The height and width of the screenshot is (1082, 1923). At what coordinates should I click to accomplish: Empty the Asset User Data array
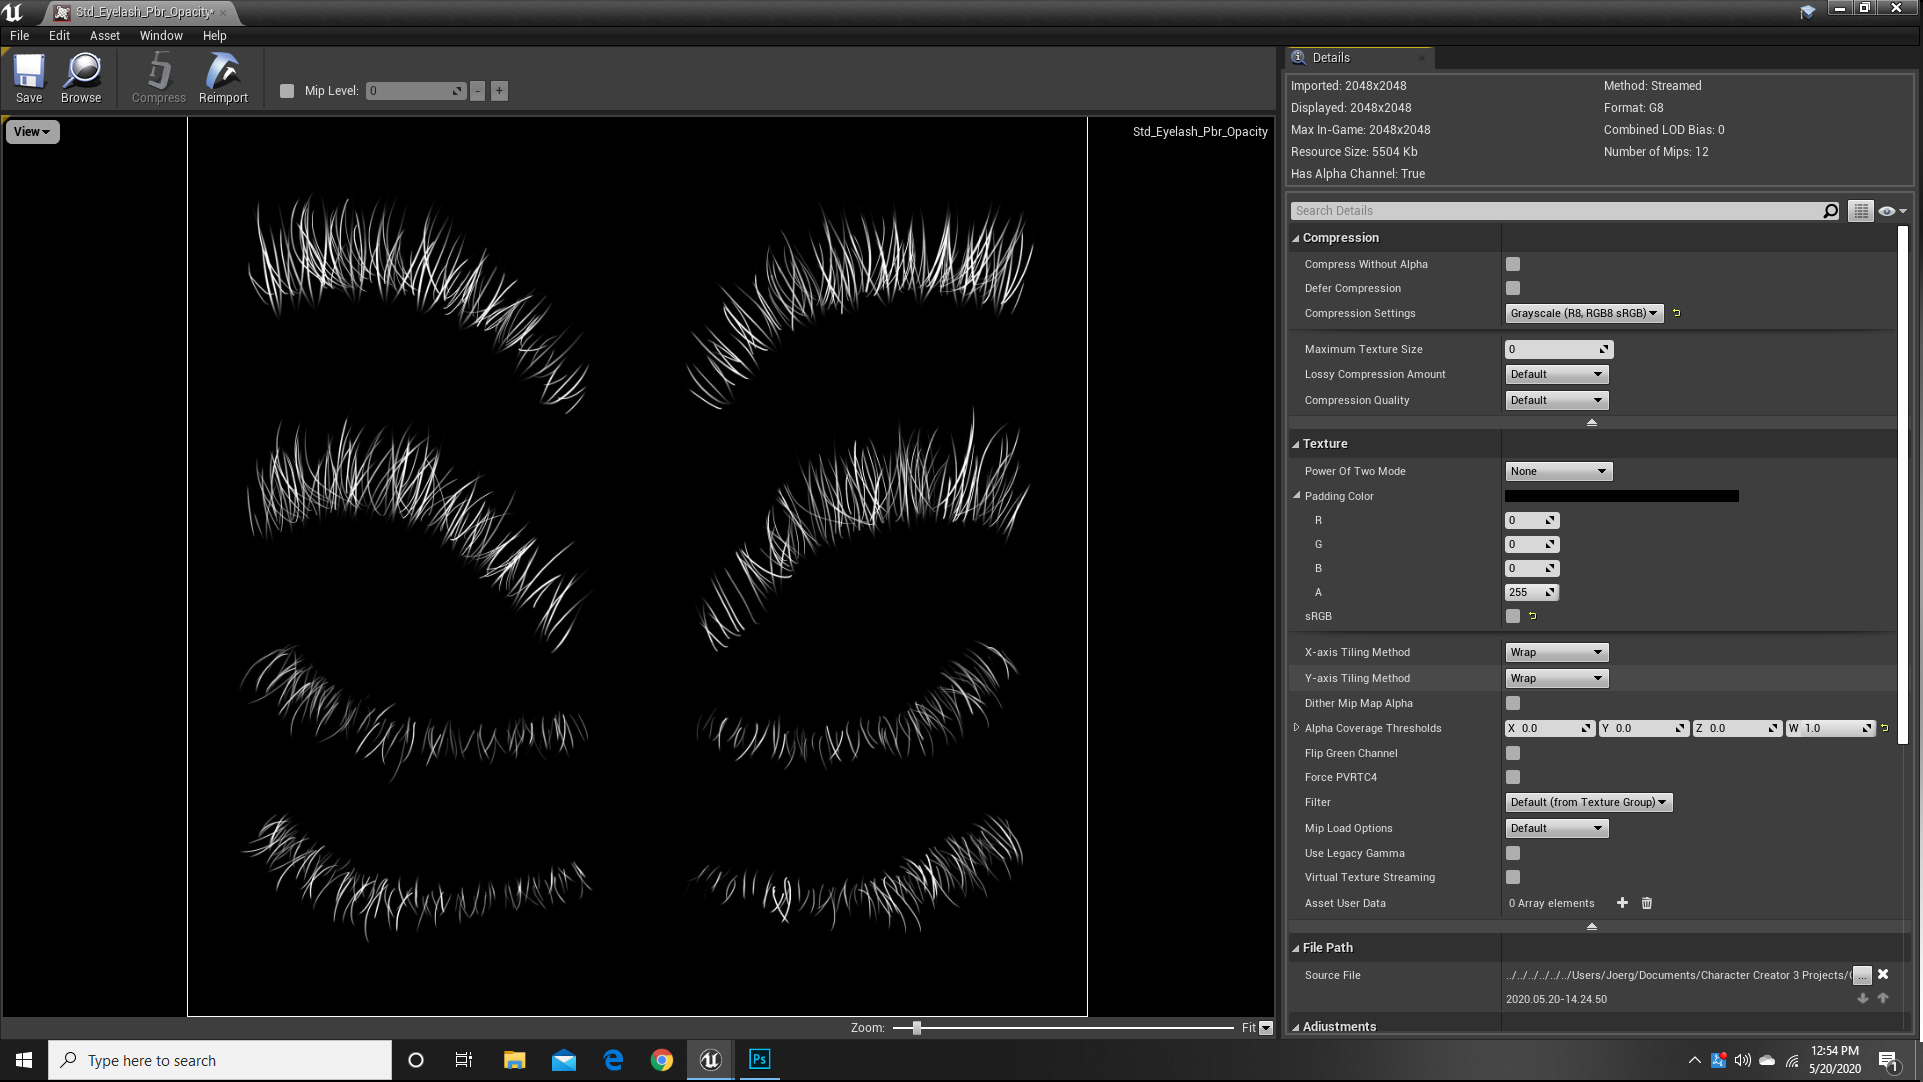[1647, 903]
